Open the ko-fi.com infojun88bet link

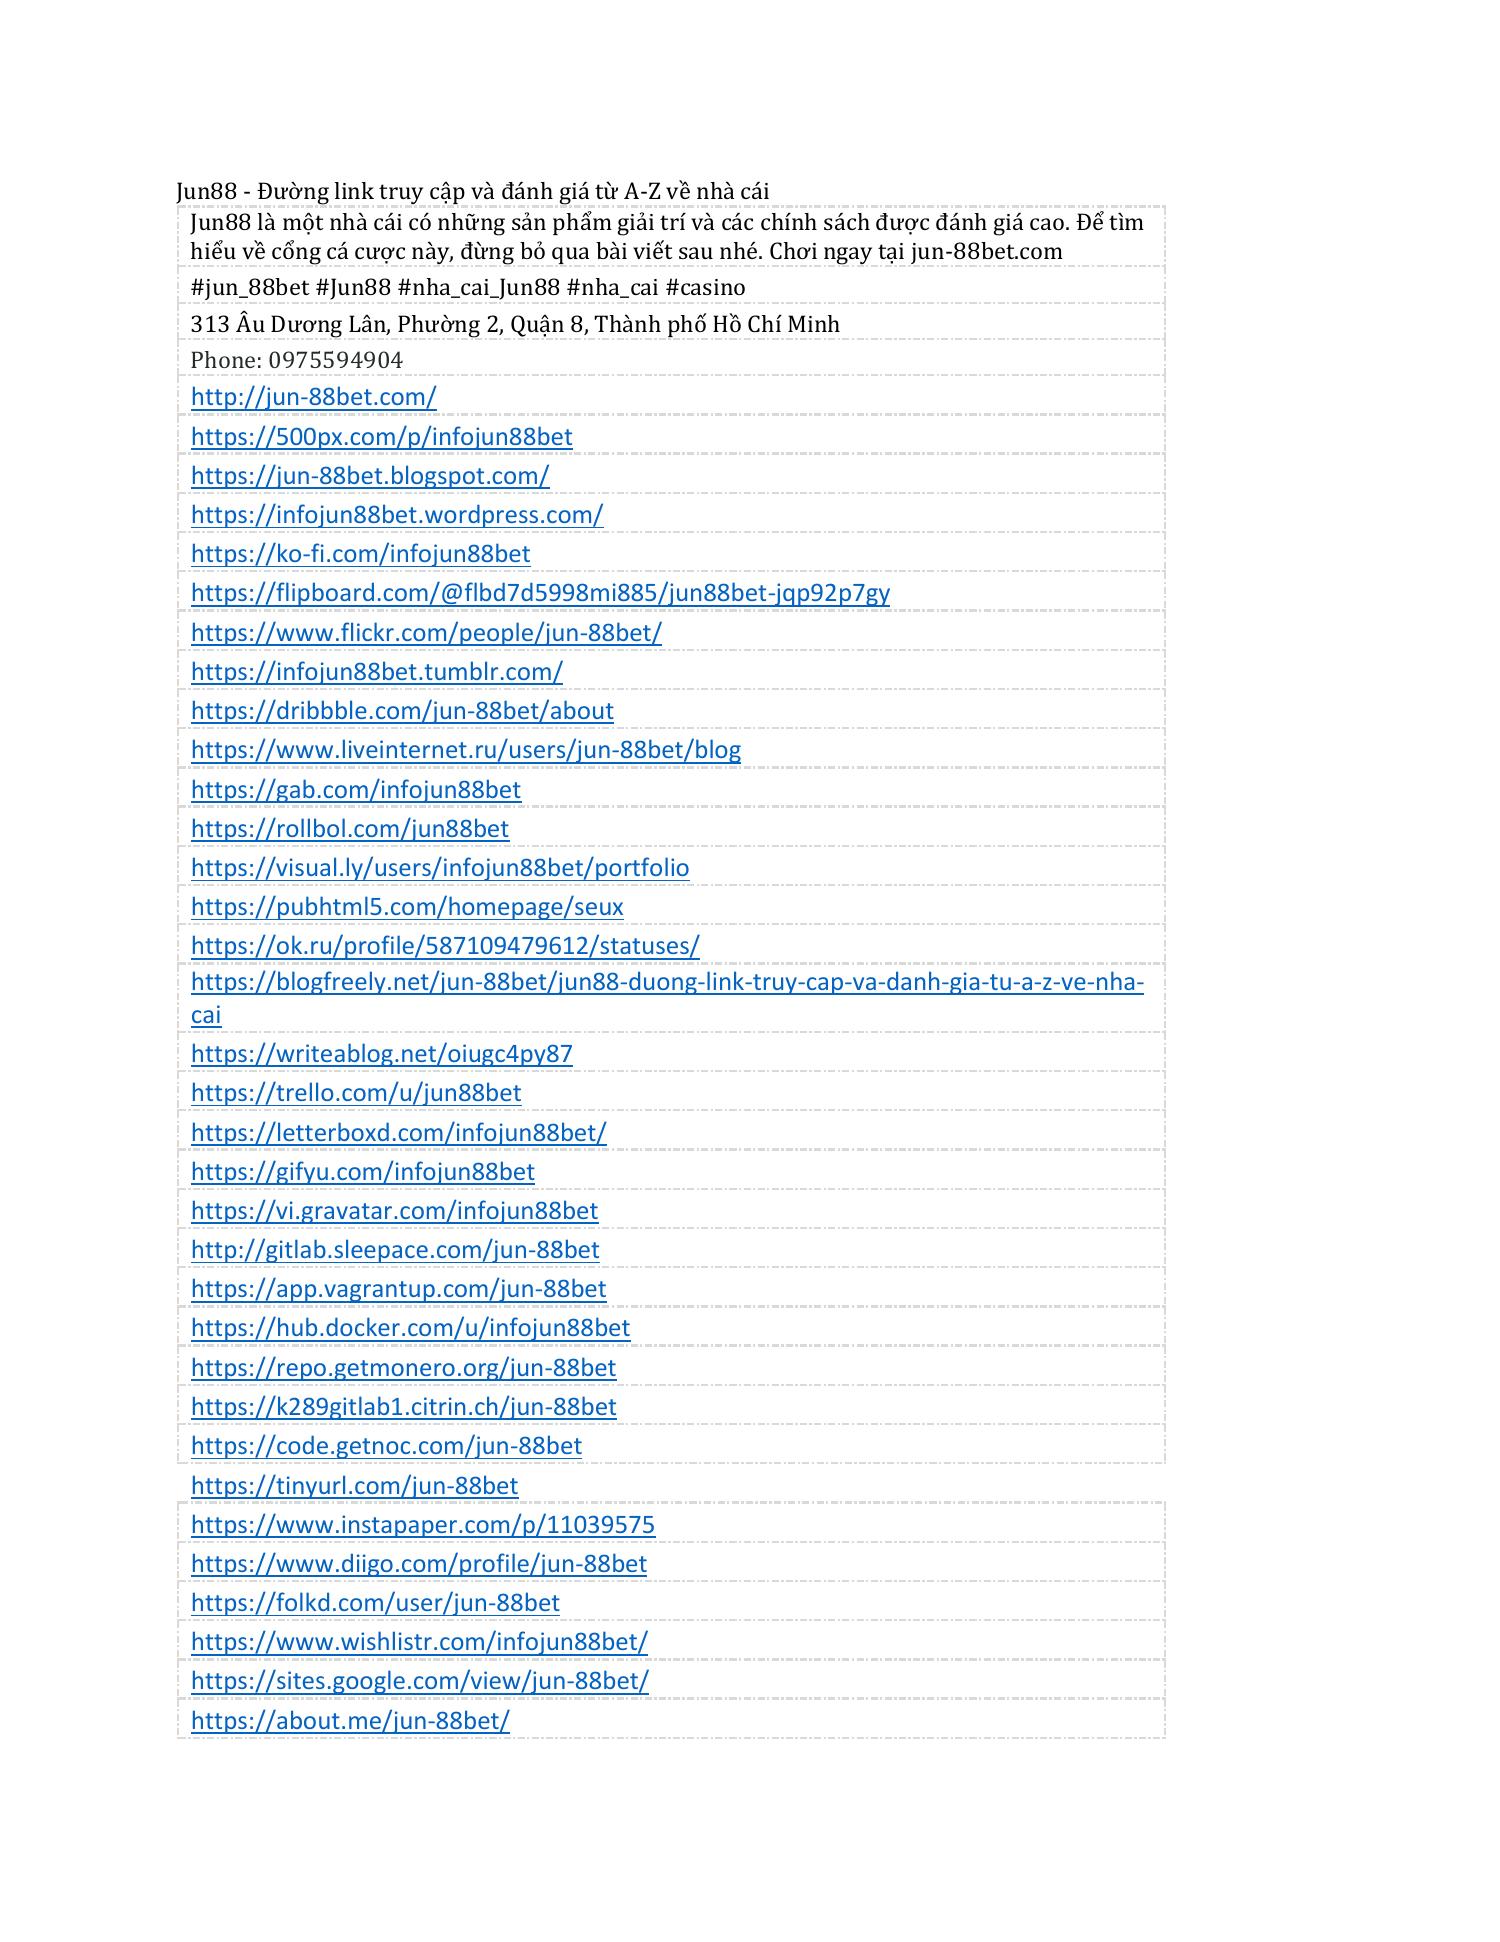tap(360, 554)
